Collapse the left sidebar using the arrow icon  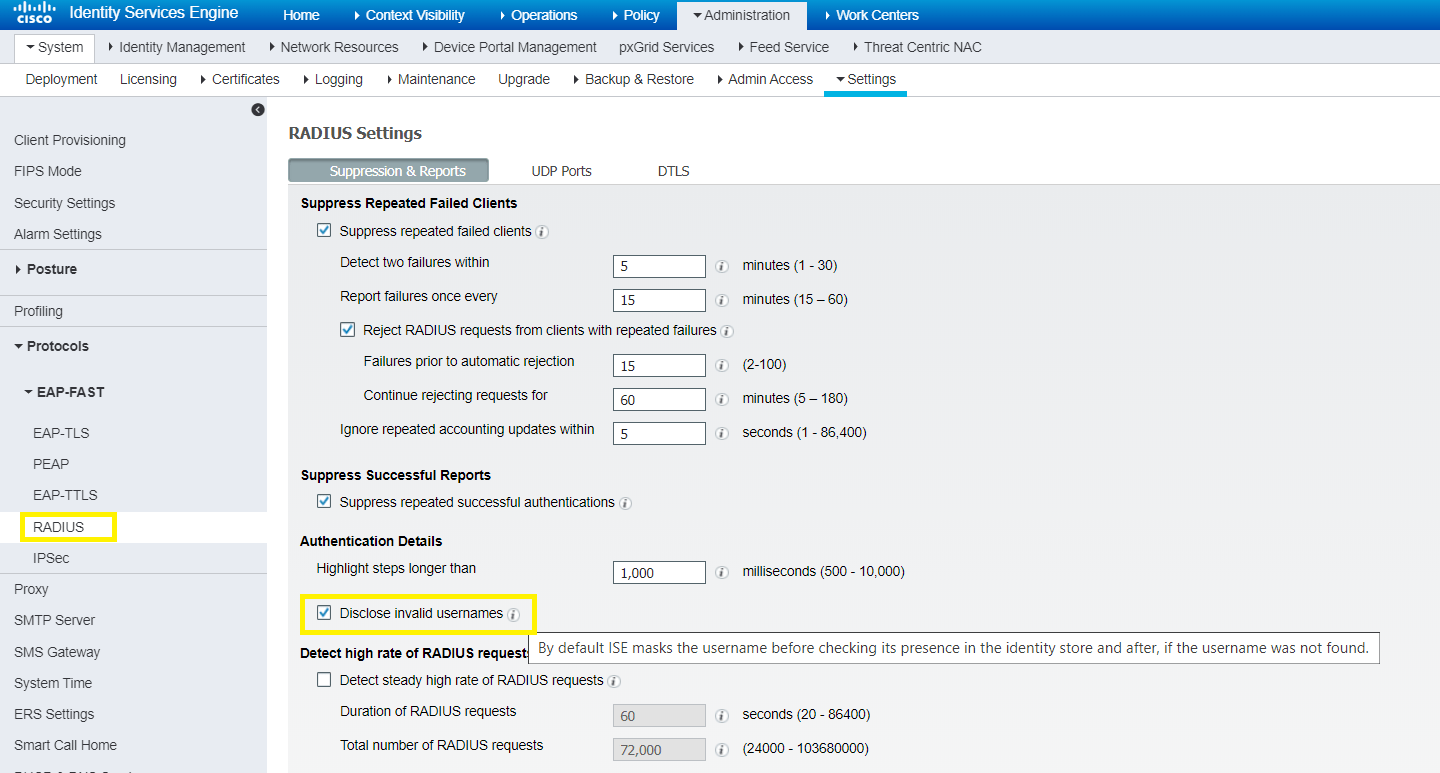tap(258, 109)
